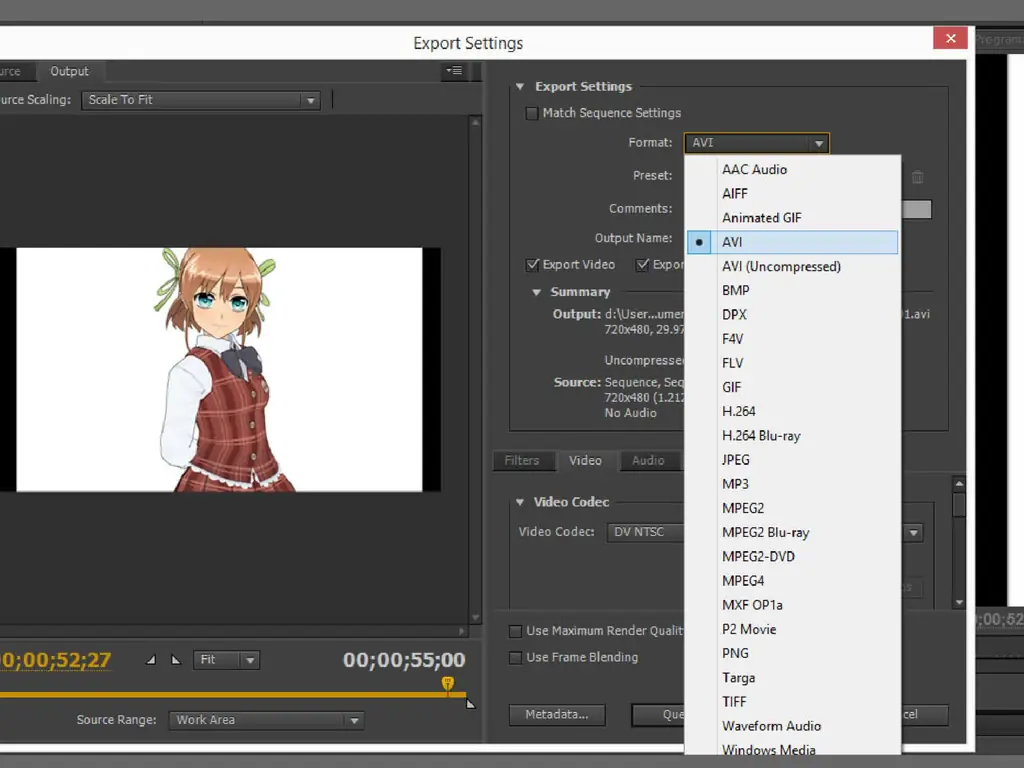Click the video preview frame of the character

(x=219, y=370)
